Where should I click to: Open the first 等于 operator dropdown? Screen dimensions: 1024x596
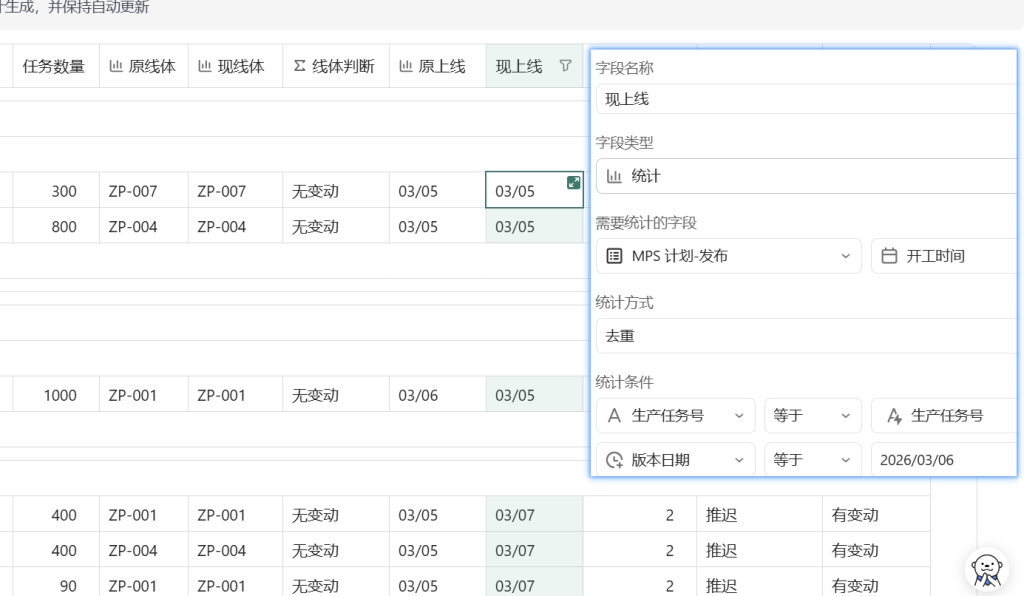tap(812, 416)
